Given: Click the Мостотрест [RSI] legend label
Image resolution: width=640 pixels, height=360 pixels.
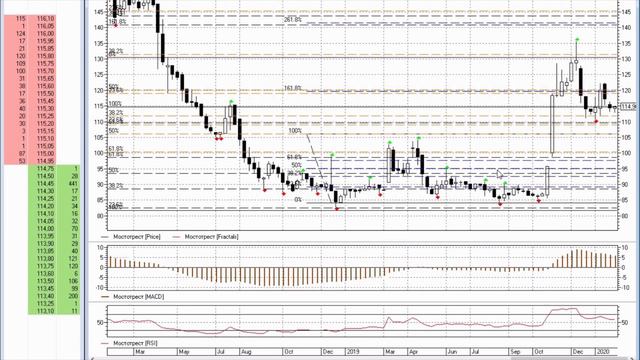Looking at the screenshot, I should pos(135,343).
